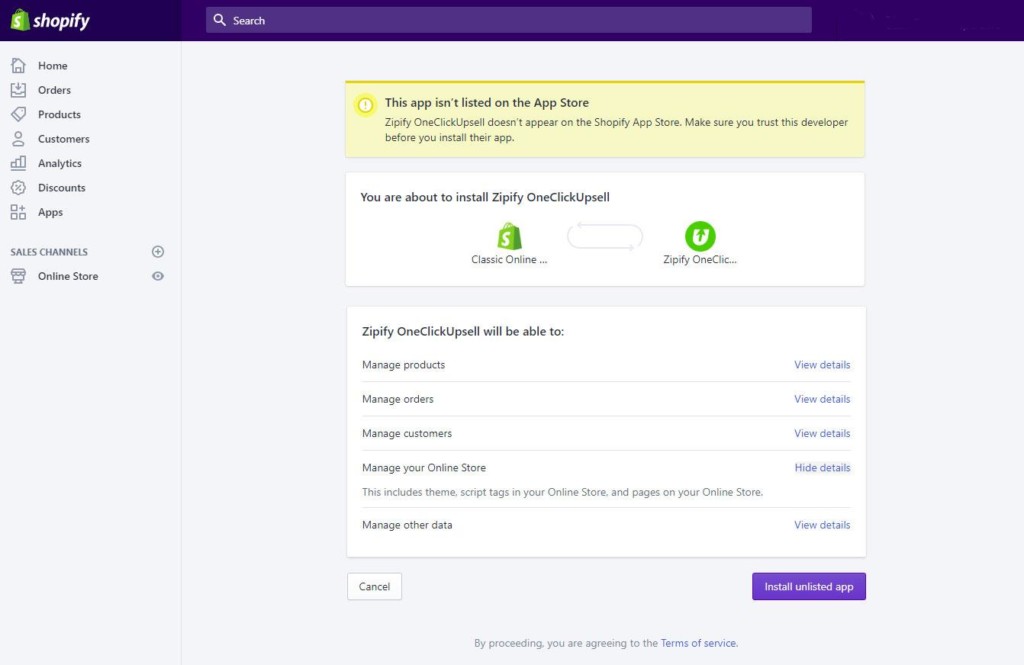View Online Store via eye icon
1024x665 pixels.
157,276
